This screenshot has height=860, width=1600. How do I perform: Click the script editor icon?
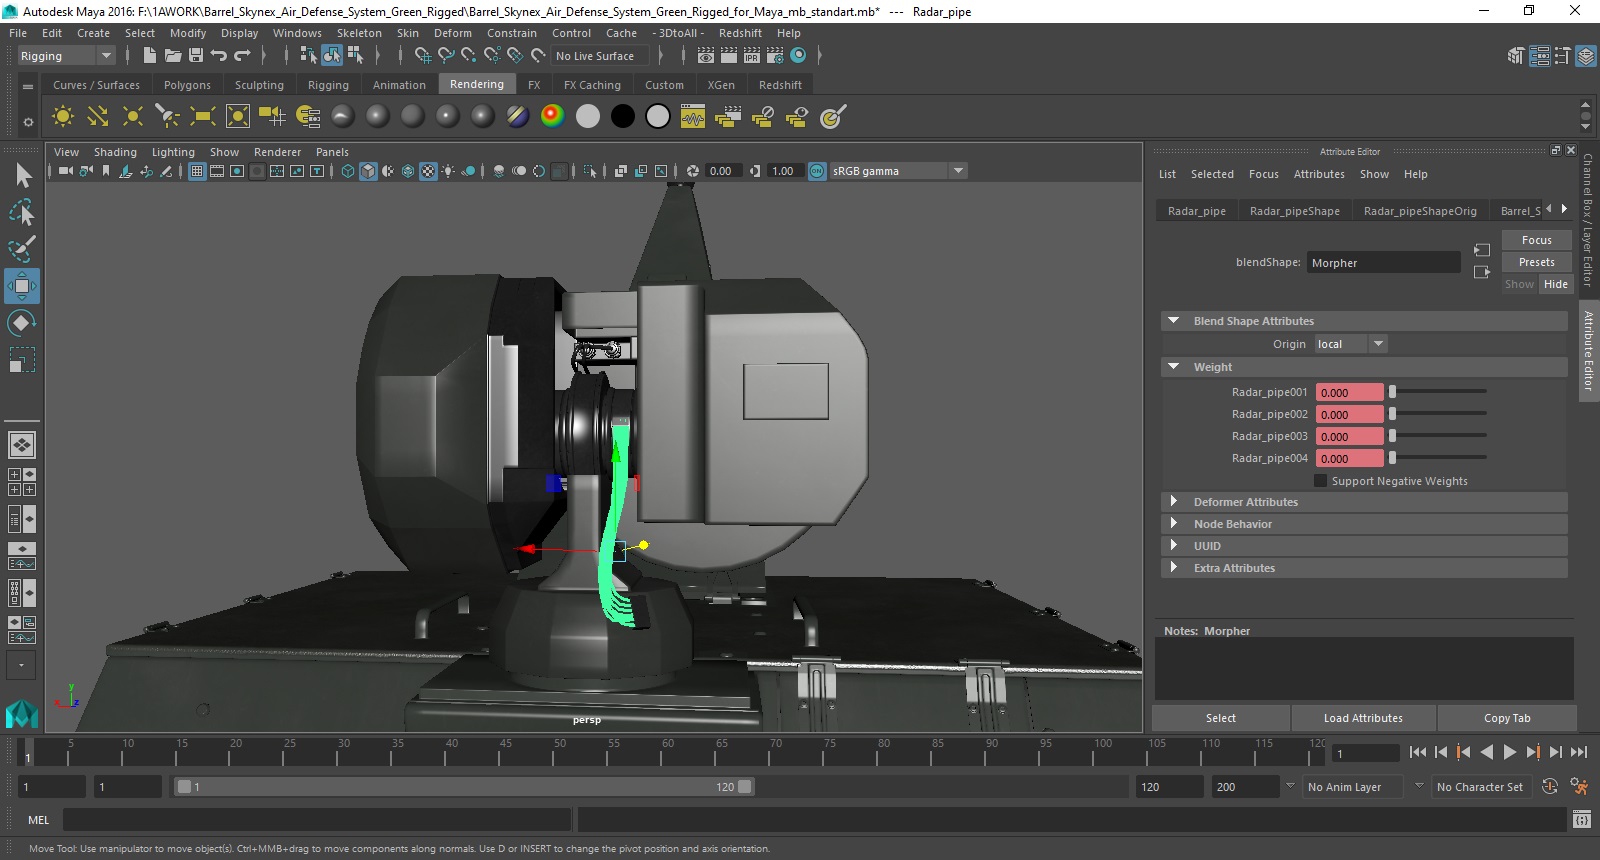coord(1581,820)
